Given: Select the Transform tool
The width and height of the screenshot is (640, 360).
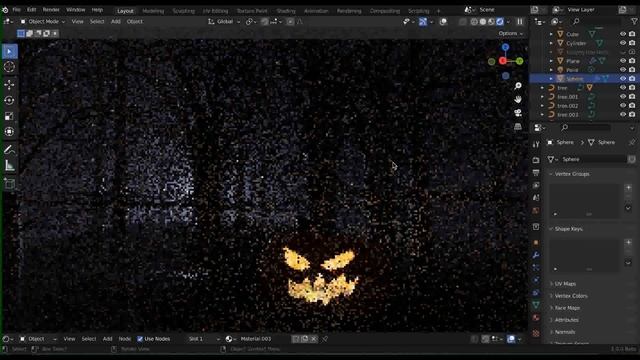Looking at the screenshot, I should [x=9, y=132].
